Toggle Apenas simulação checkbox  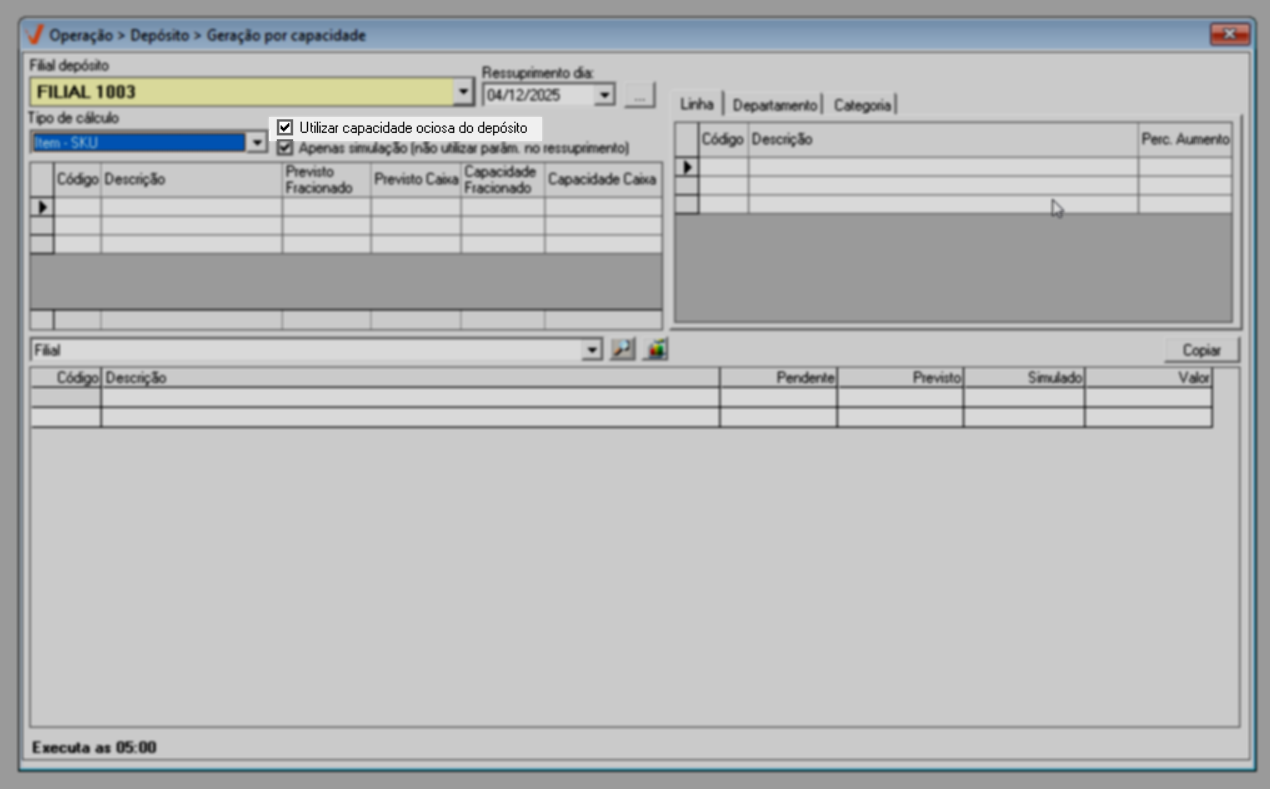[285, 147]
